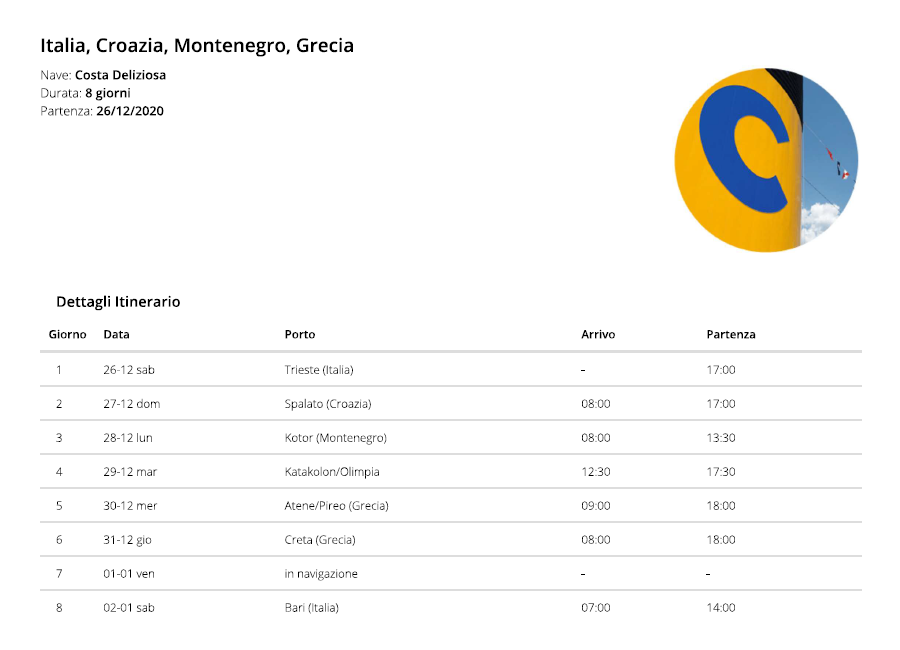Click the Data column header
900x650 pixels.
click(117, 335)
